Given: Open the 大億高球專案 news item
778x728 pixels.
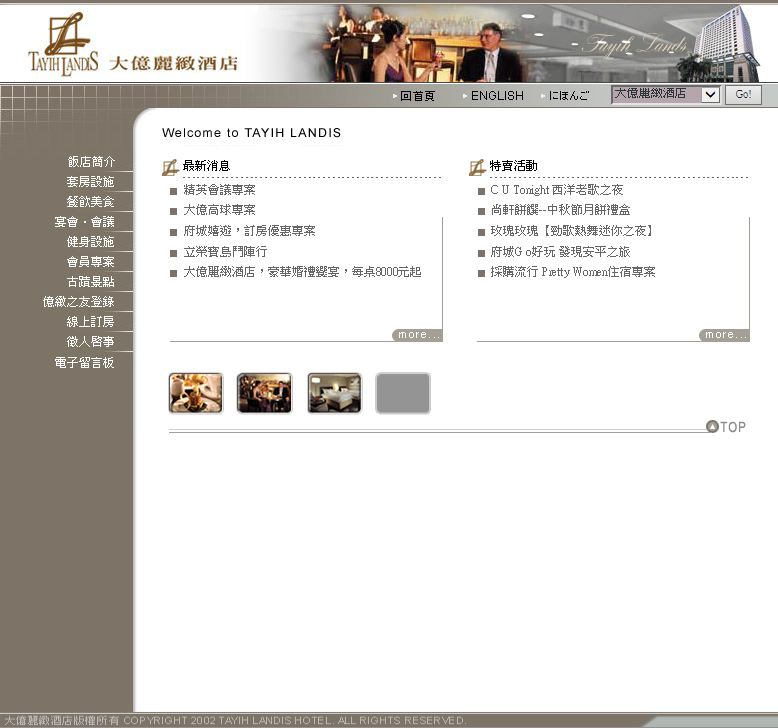Looking at the screenshot, I should click(219, 210).
